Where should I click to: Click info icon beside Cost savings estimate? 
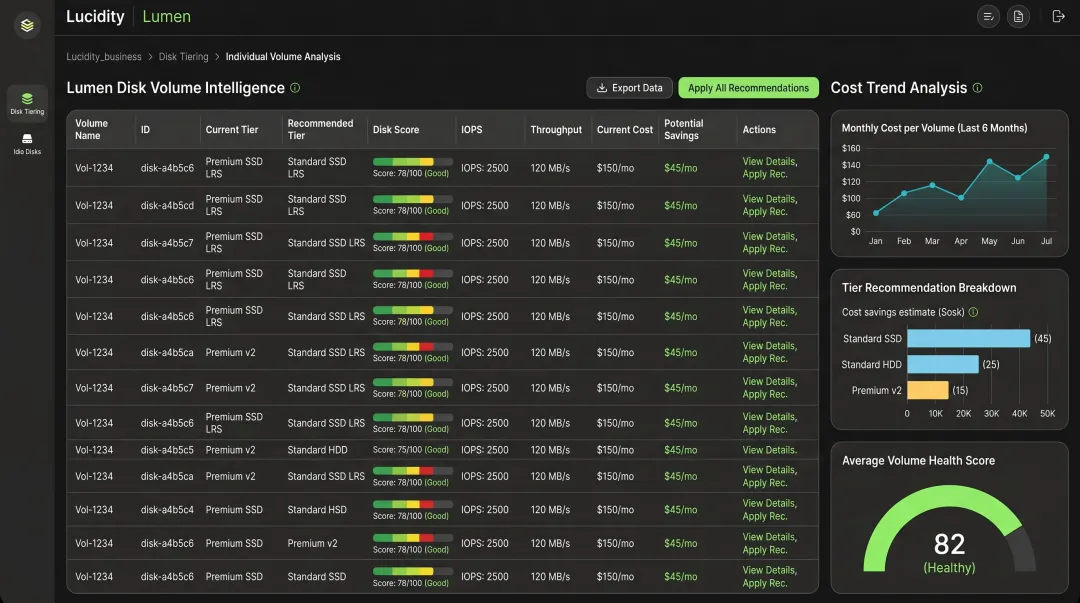973,312
